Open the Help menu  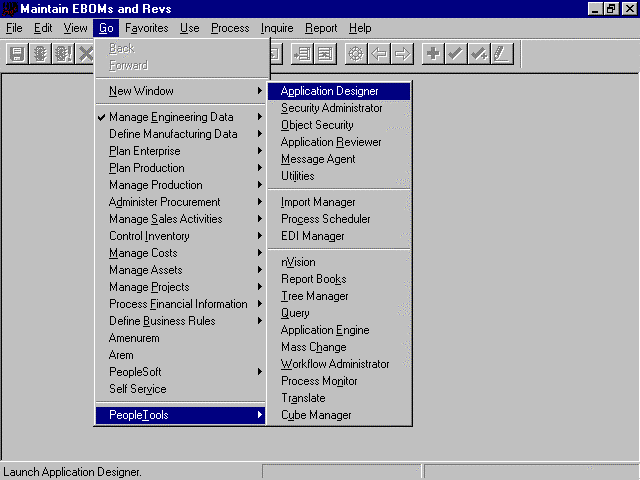click(360, 28)
